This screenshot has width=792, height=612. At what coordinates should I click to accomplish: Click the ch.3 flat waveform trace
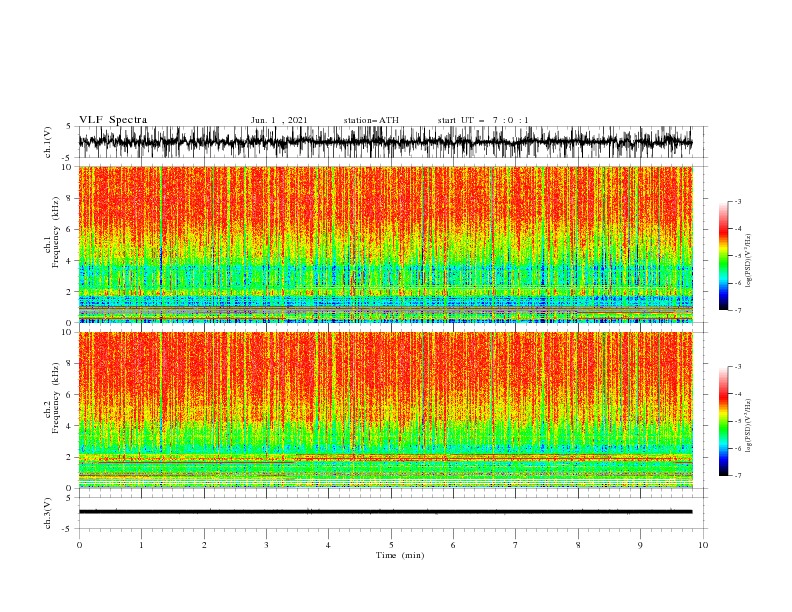385,512
